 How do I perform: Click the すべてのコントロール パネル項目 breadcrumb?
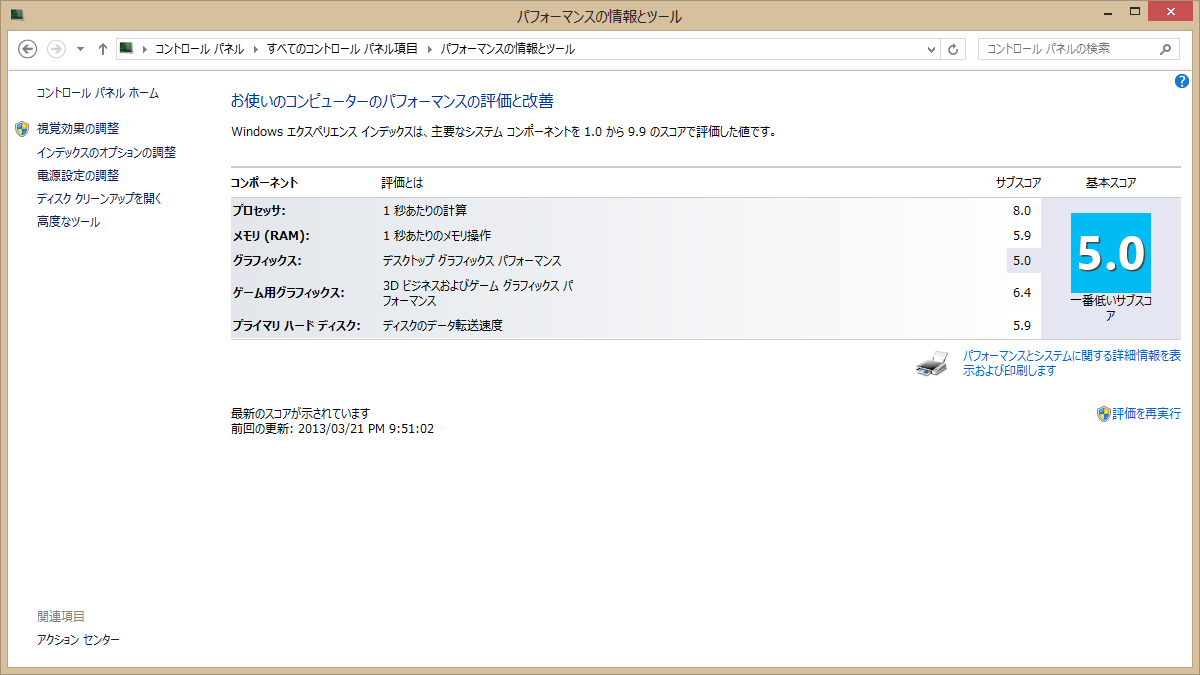343,49
